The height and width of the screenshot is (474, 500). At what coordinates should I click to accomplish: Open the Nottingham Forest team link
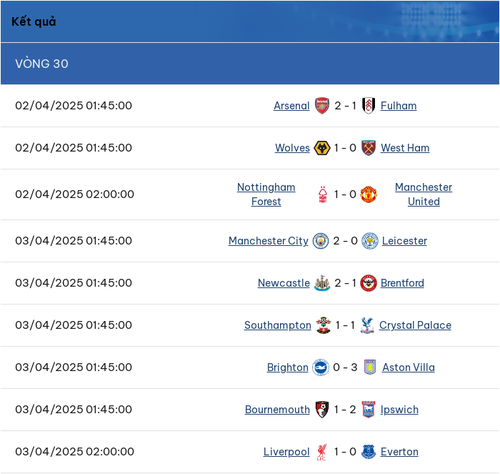coord(266,194)
